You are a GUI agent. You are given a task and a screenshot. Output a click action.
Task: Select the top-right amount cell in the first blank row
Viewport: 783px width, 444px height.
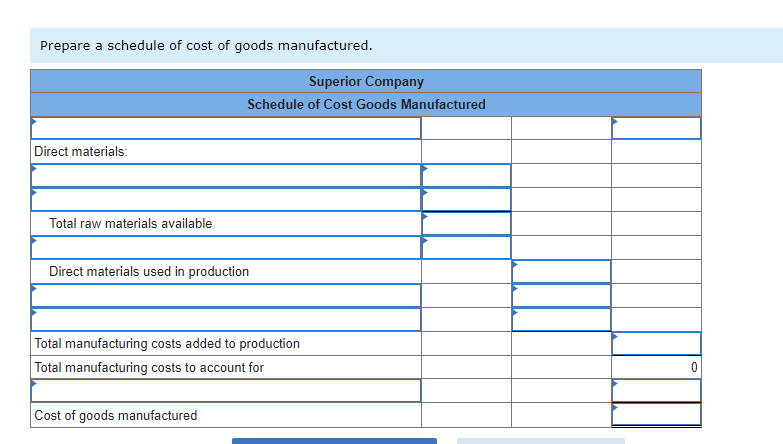coord(656,128)
